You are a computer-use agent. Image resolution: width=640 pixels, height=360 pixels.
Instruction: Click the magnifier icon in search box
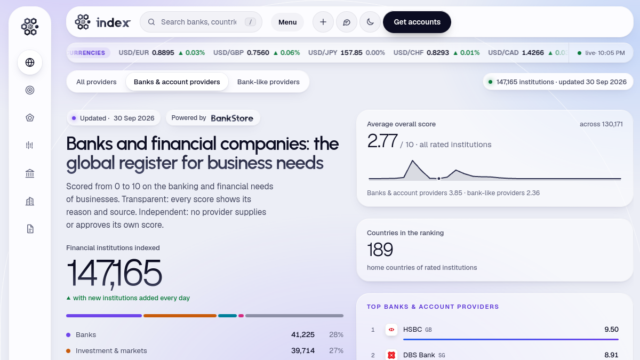[151, 22]
